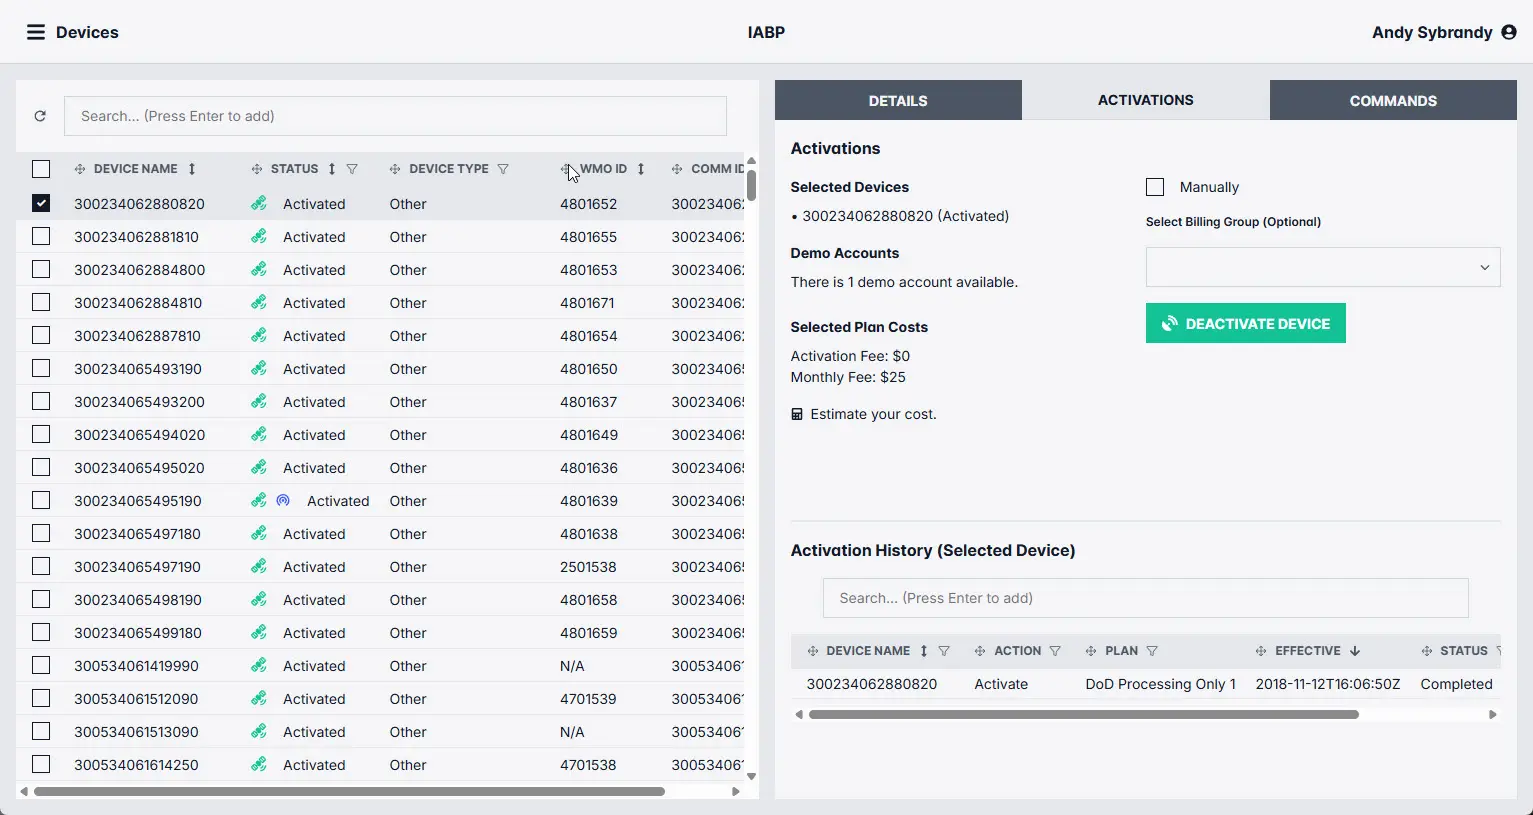Open the Action column filter in history
Screen dimensions: 1533x815
[x=1055, y=651]
